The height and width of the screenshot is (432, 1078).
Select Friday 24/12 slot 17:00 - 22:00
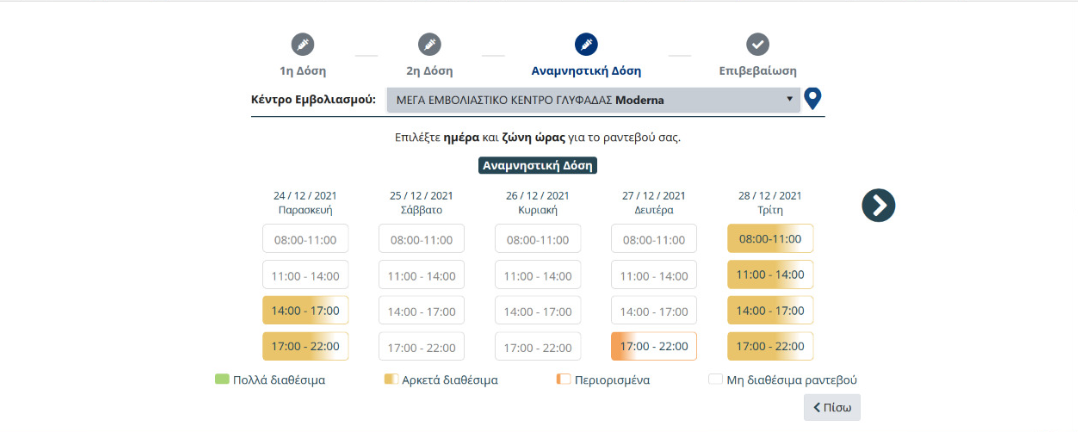point(305,347)
